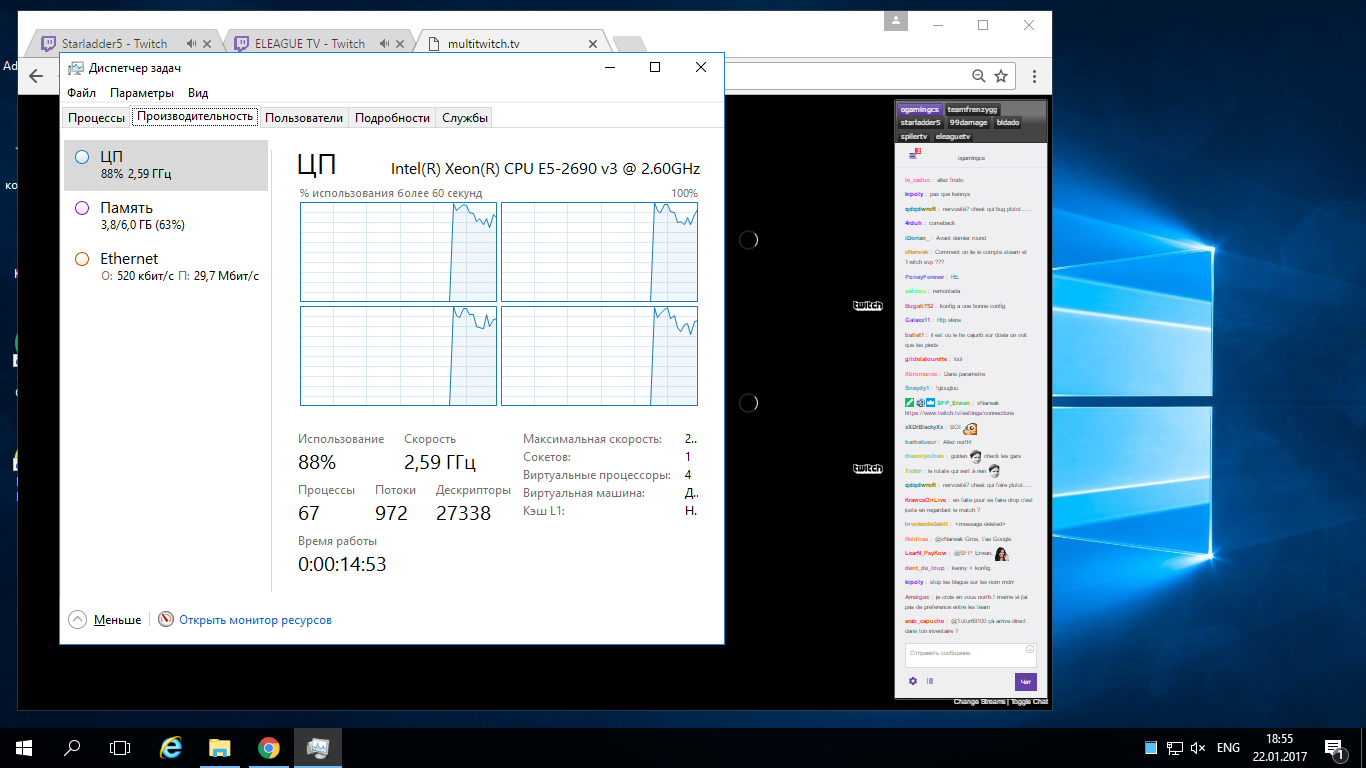Image resolution: width=1366 pixels, height=768 pixels.
Task: Mute the Starladder5 Twitch tab audio icon
Action: [x=190, y=44]
